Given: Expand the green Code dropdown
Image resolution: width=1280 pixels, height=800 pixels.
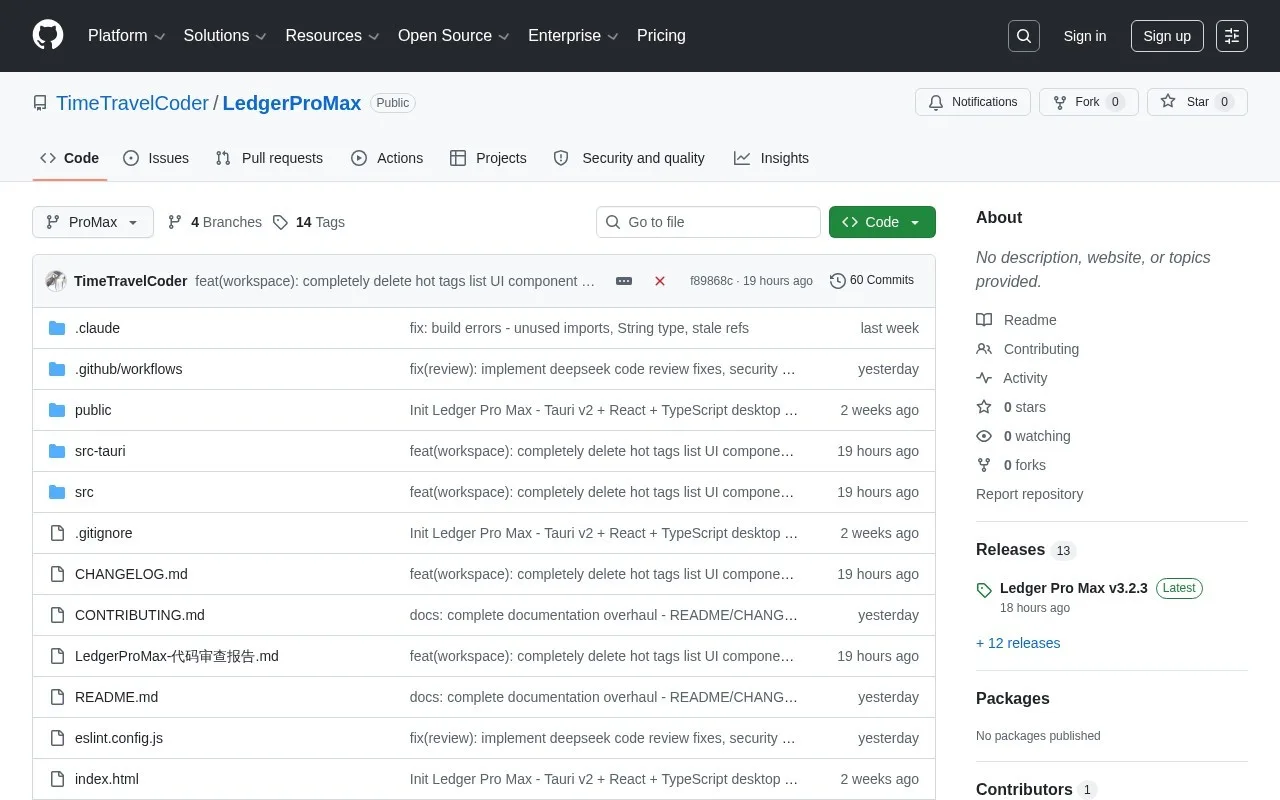Looking at the screenshot, I should coord(882,222).
